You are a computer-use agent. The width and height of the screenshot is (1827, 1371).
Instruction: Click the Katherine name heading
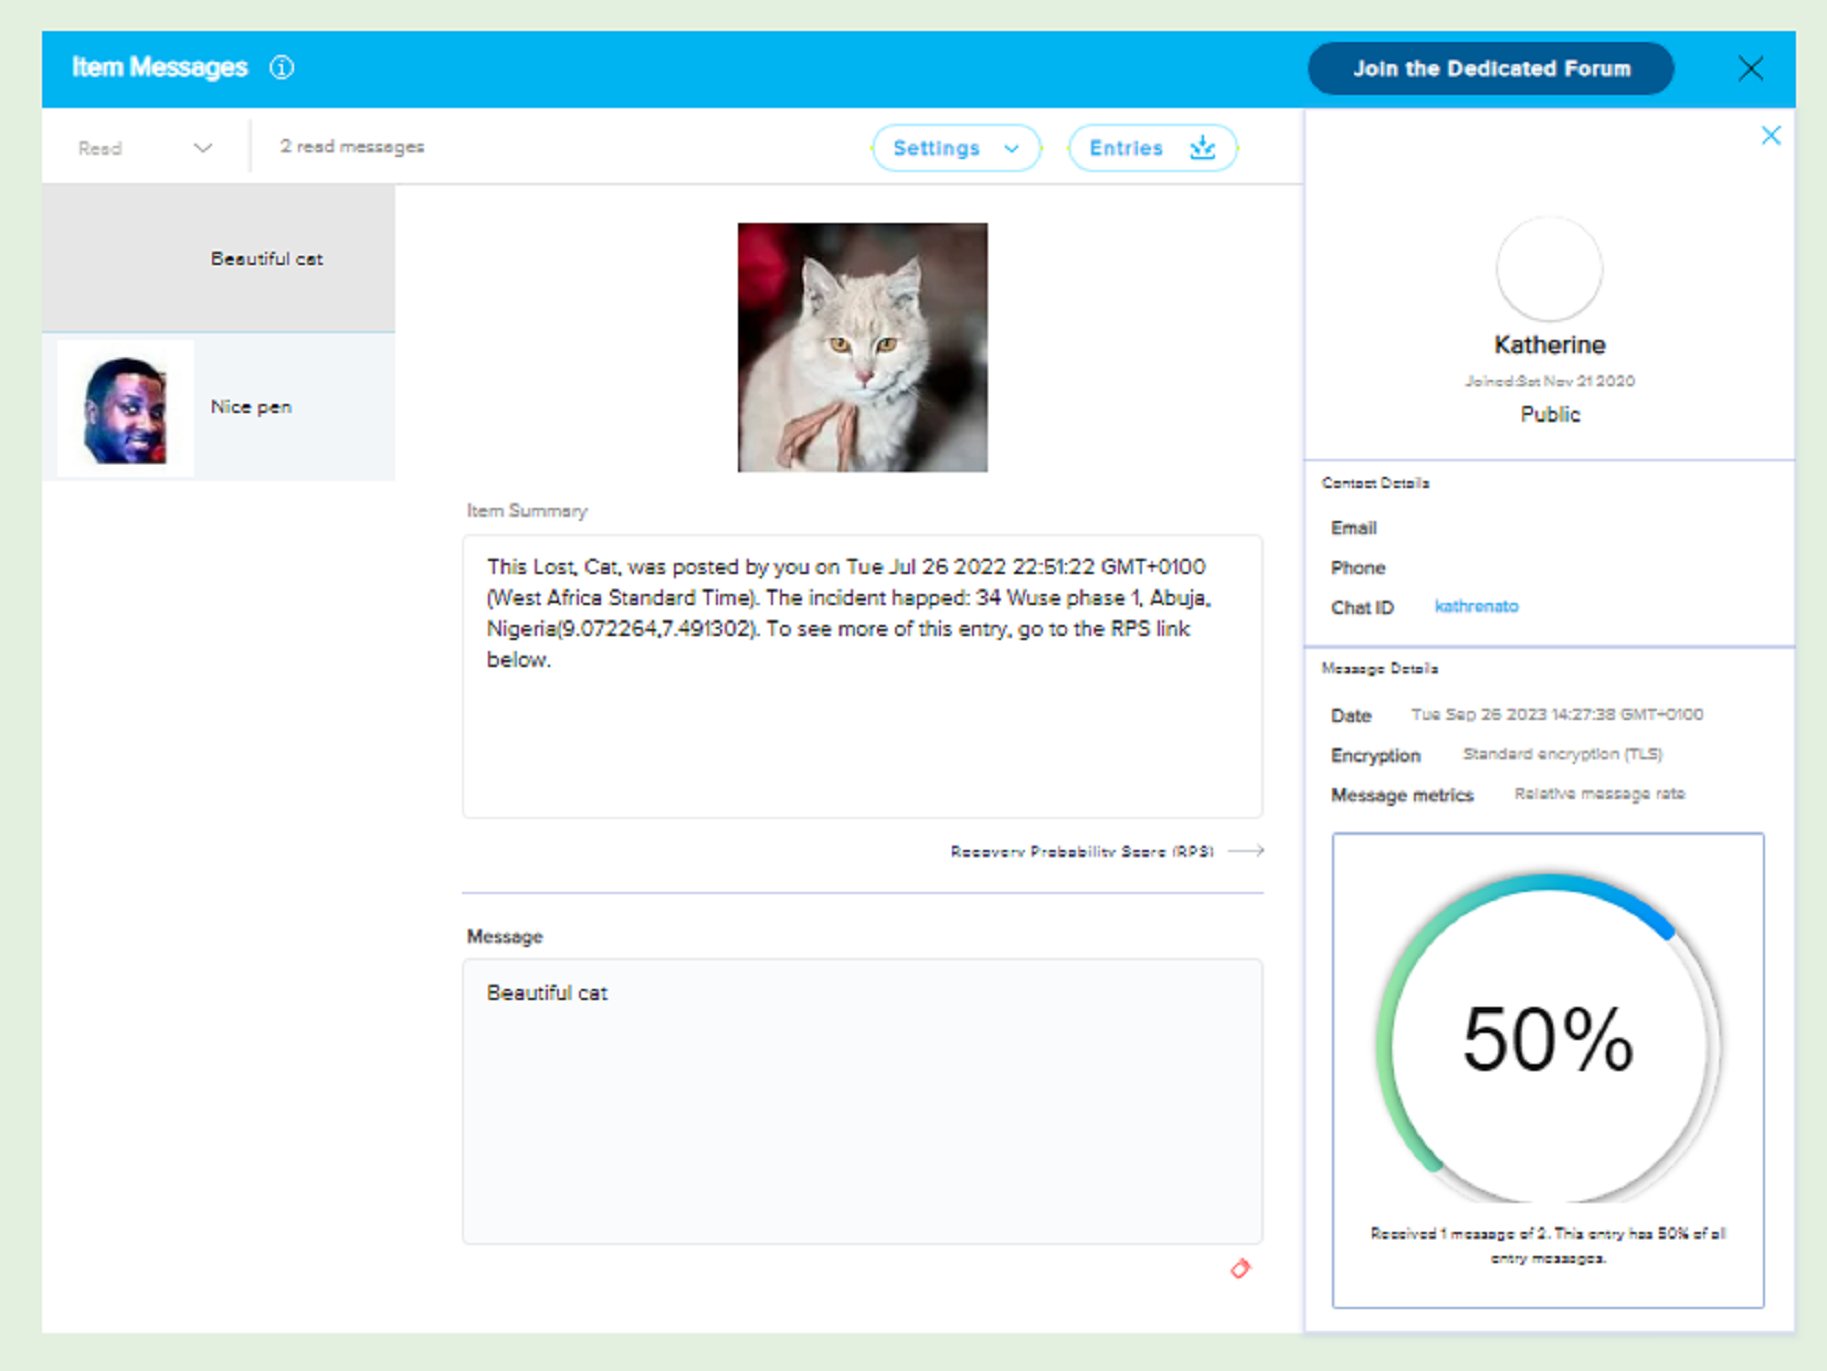1549,345
